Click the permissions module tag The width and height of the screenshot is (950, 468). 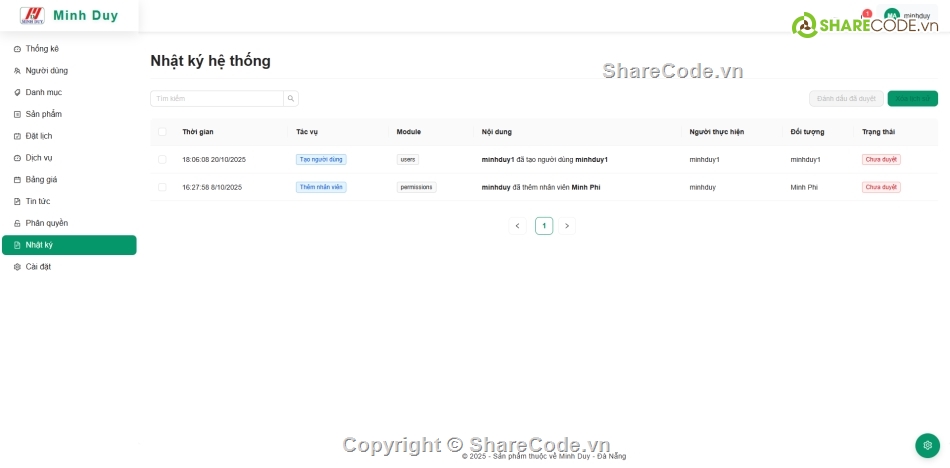pos(416,187)
